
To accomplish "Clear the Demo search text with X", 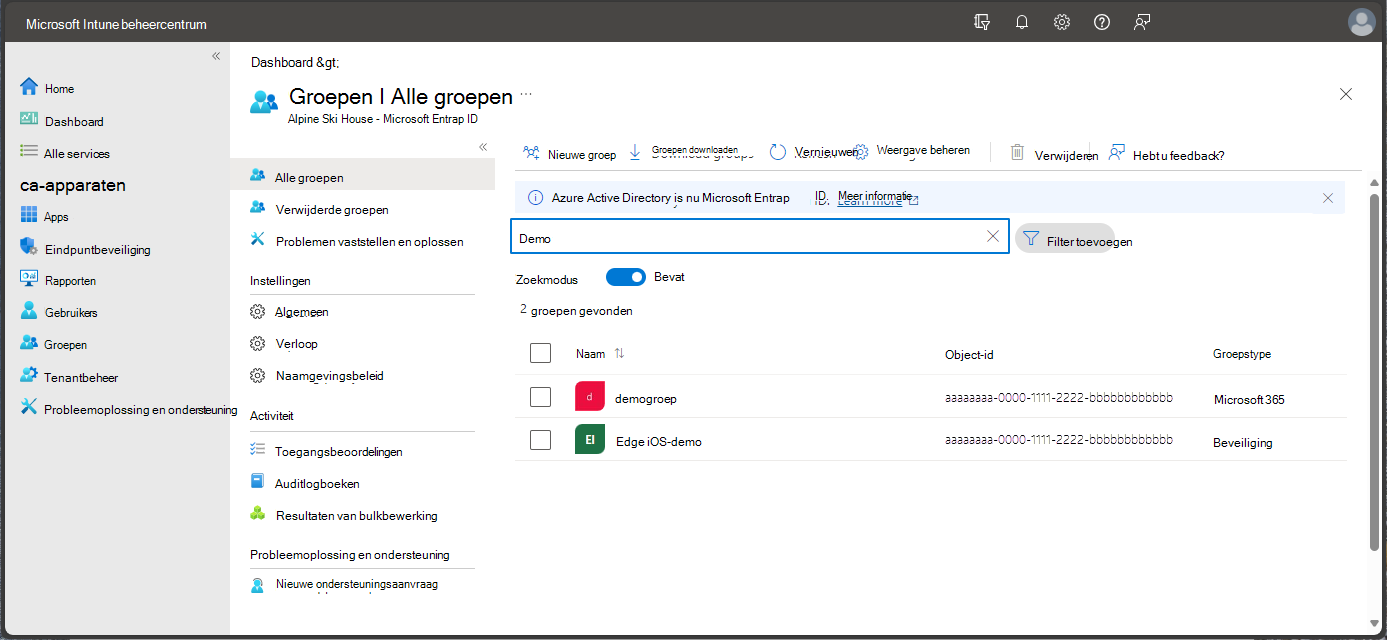I will click(x=993, y=236).
